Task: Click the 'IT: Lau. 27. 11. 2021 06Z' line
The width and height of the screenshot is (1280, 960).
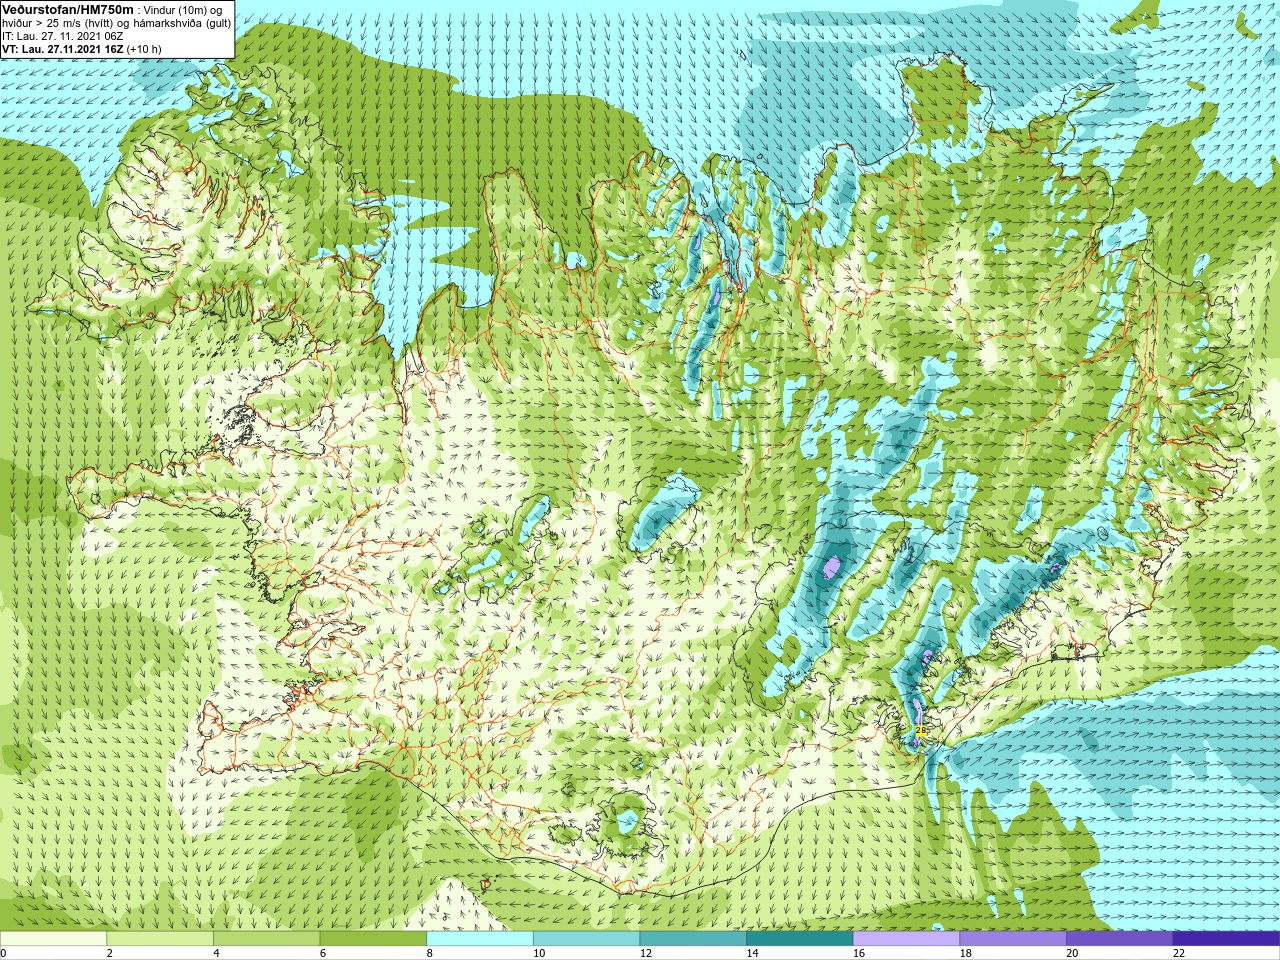Action: pyautogui.click(x=63, y=36)
